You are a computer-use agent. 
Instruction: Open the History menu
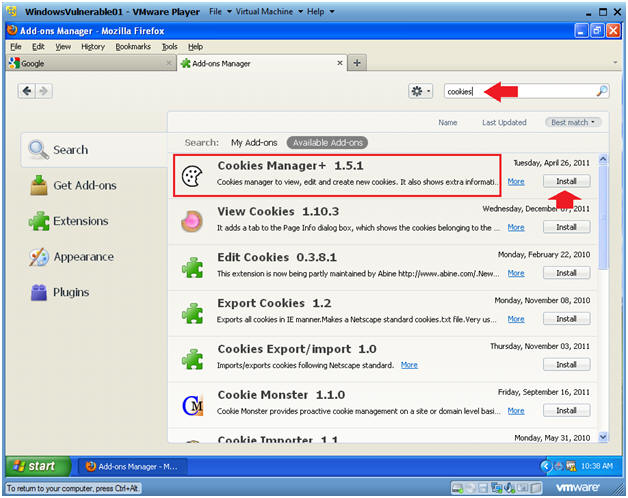tap(93, 47)
